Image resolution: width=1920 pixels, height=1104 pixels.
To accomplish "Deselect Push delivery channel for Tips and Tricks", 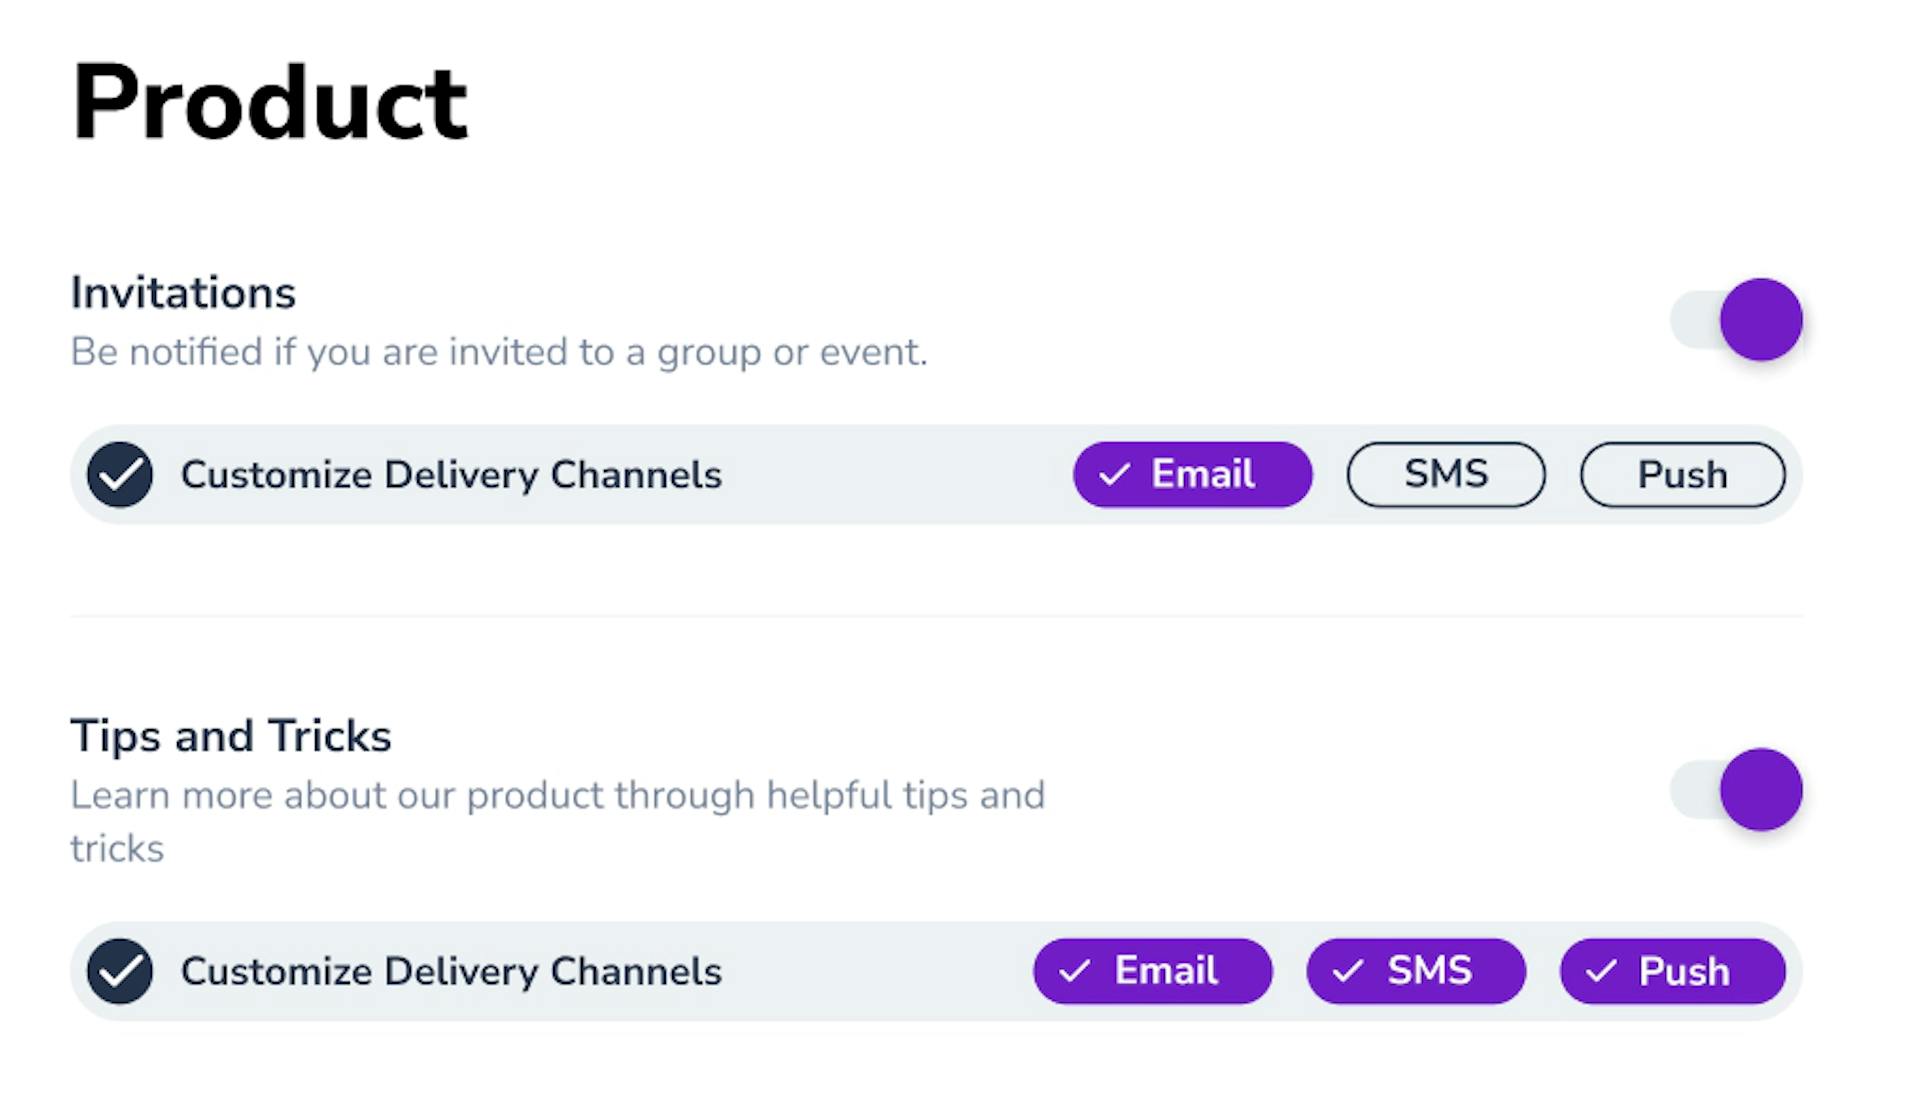I will pyautogui.click(x=1672, y=971).
